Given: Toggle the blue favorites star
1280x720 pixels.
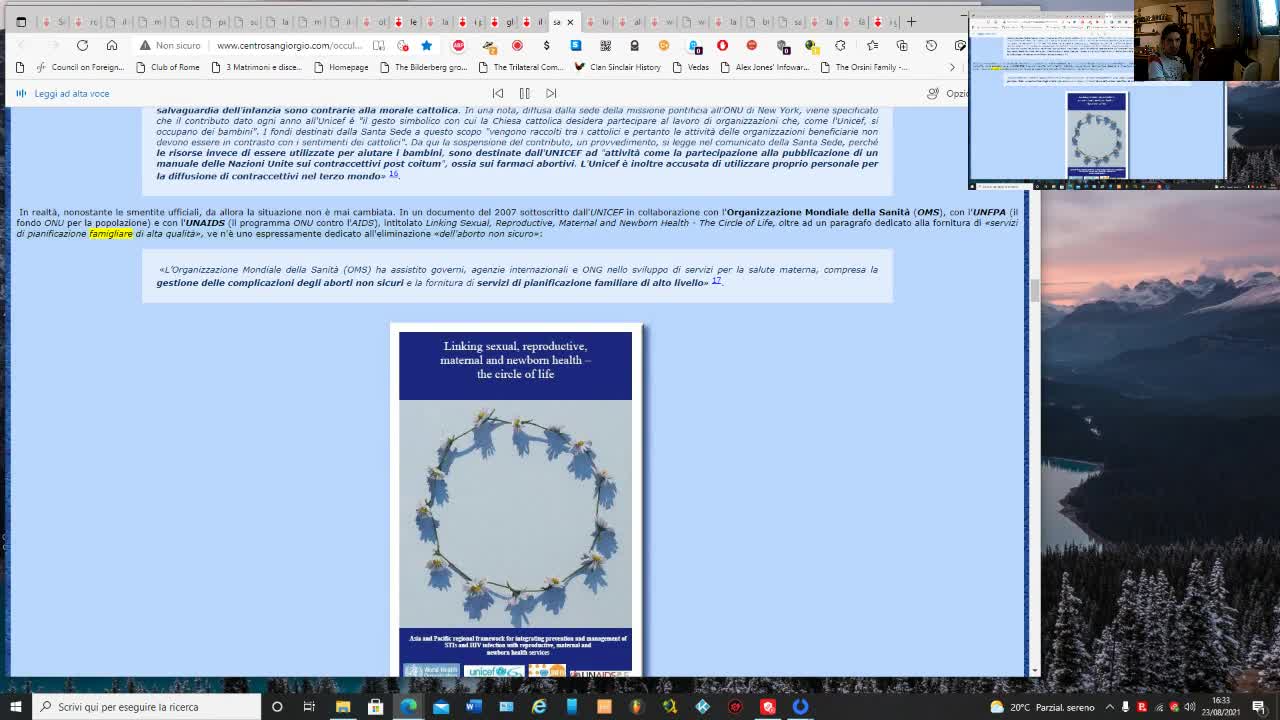Looking at the screenshot, I should coord(427,45).
